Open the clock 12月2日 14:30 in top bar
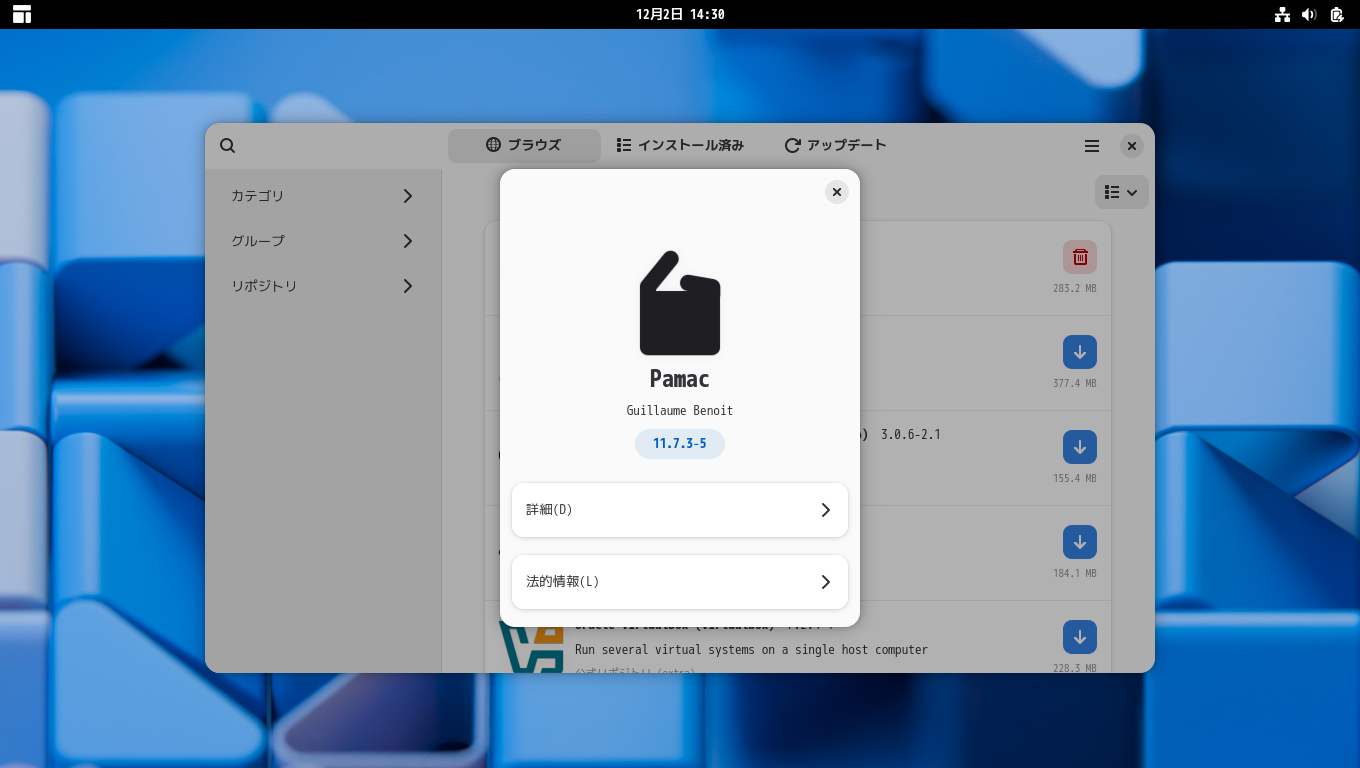 point(680,14)
